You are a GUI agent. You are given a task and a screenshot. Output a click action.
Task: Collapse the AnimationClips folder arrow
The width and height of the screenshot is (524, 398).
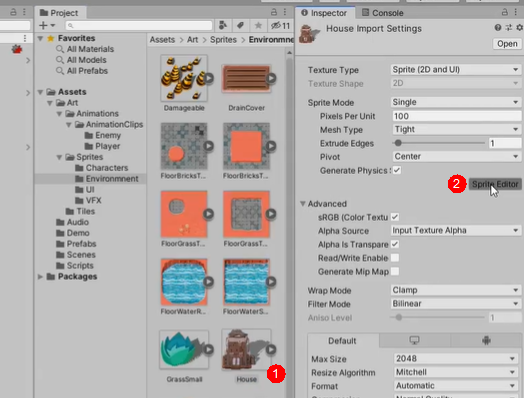point(69,124)
